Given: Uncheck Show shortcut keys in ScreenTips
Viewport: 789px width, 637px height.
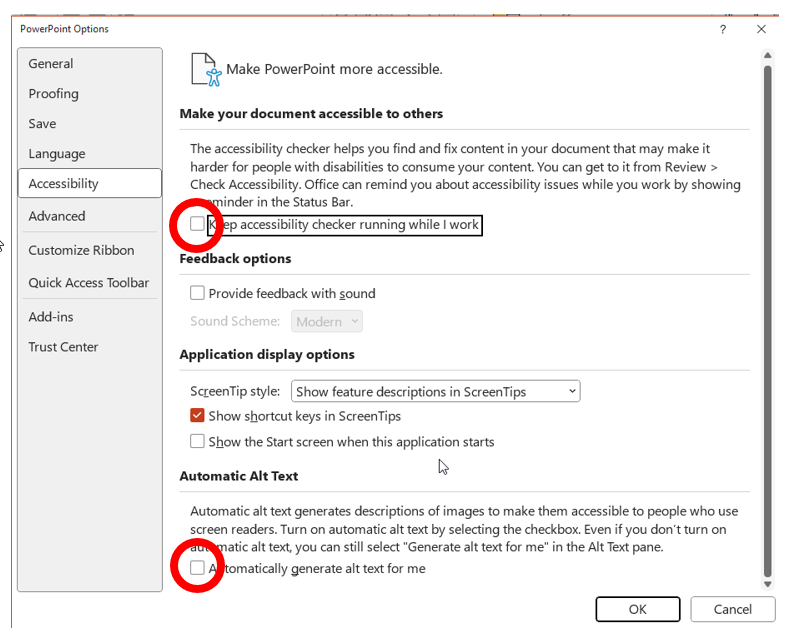Looking at the screenshot, I should (x=198, y=416).
